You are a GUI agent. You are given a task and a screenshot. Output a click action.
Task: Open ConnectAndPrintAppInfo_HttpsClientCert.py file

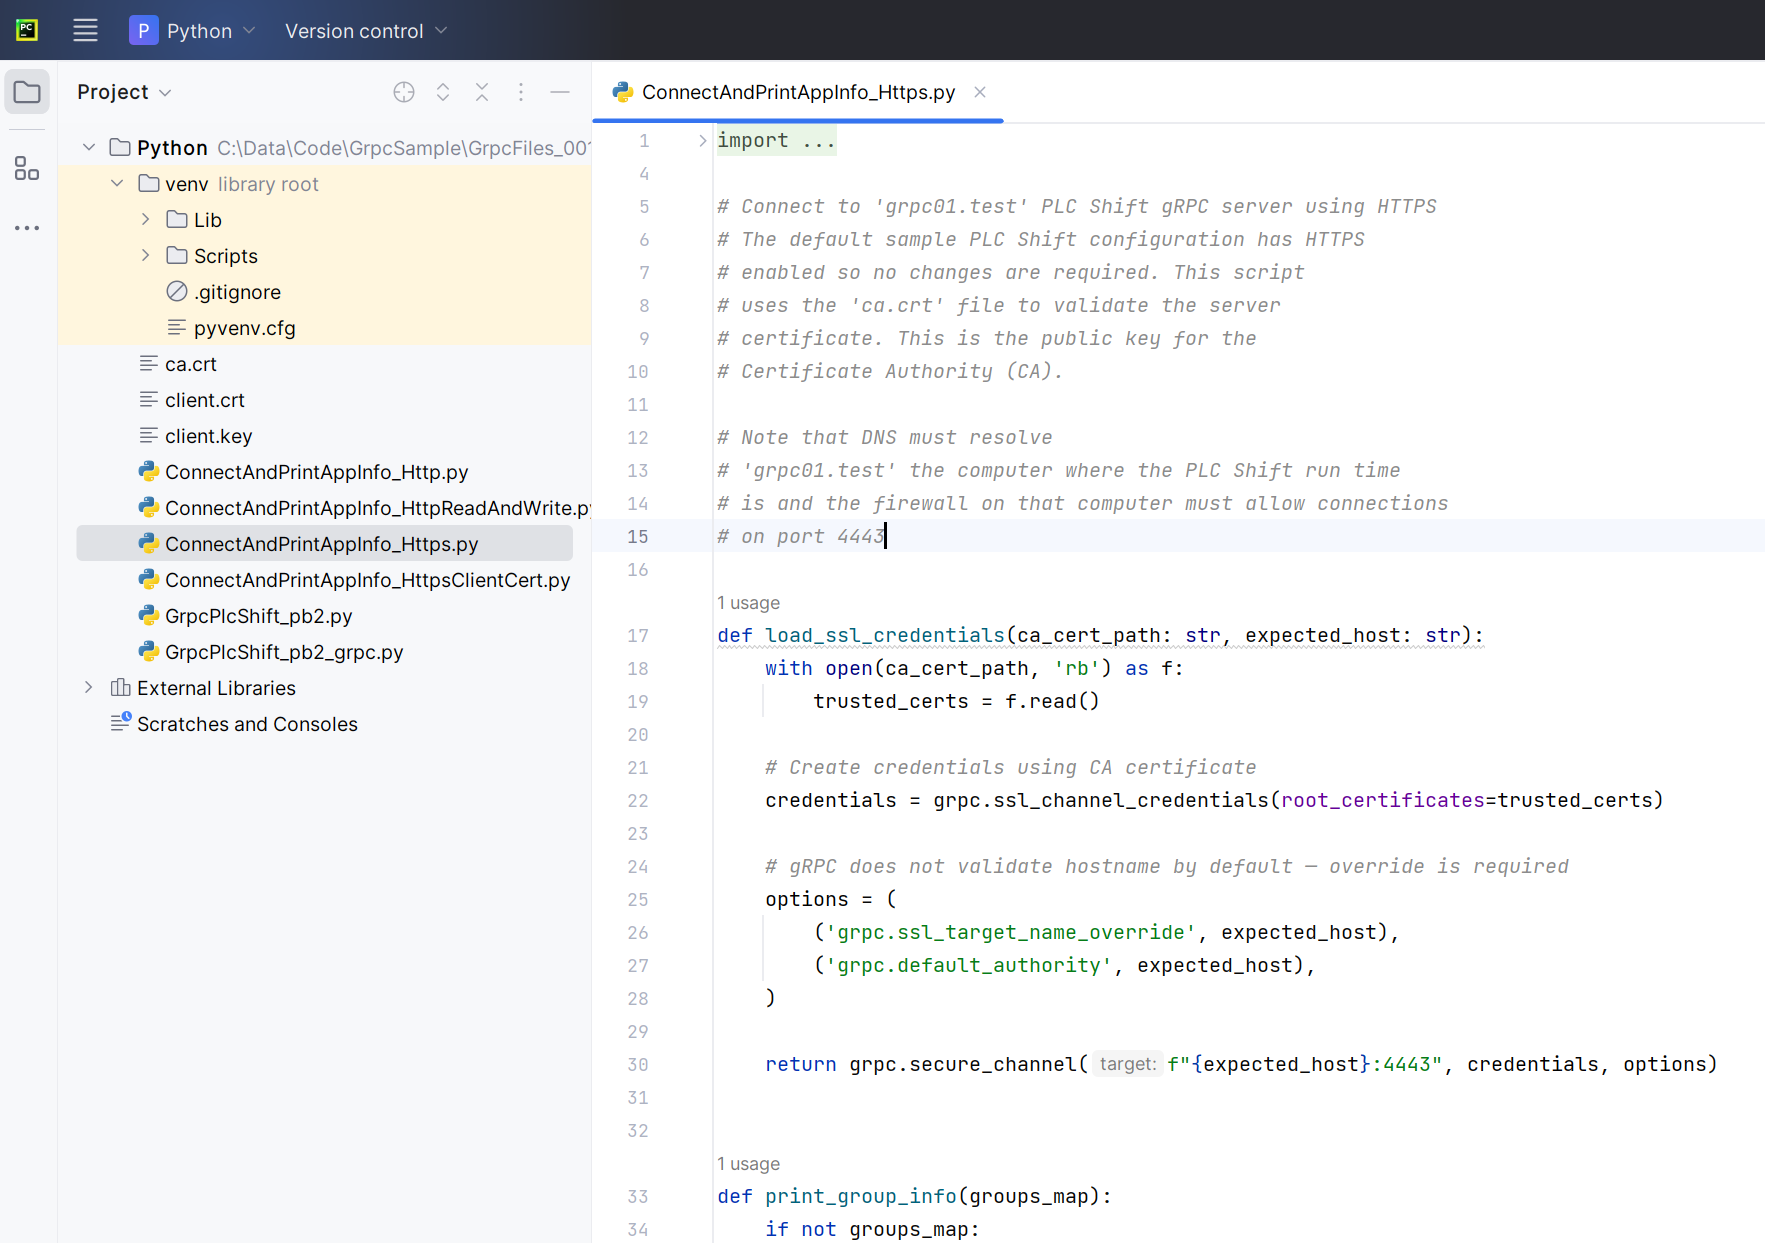tap(367, 580)
